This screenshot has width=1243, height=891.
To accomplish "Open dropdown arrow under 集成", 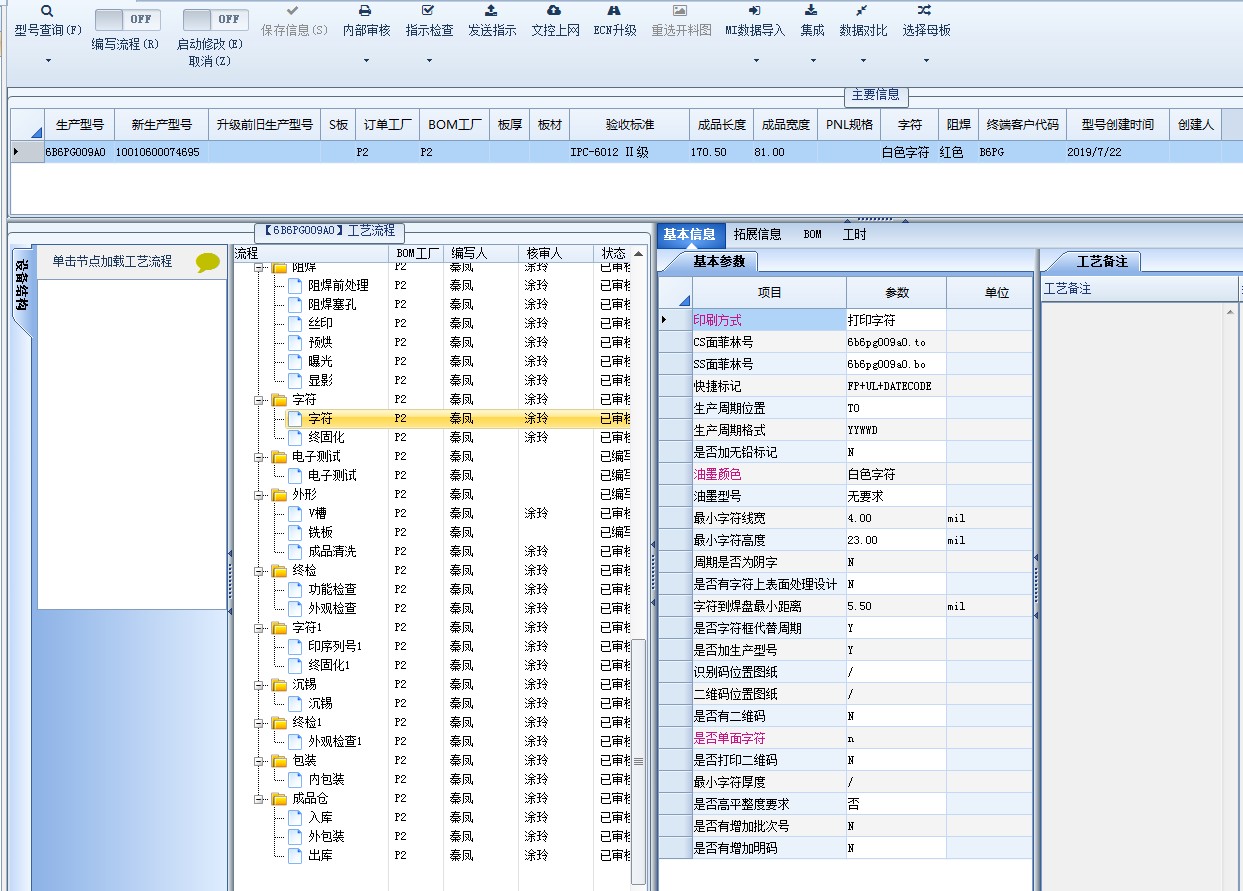I will (x=812, y=62).
